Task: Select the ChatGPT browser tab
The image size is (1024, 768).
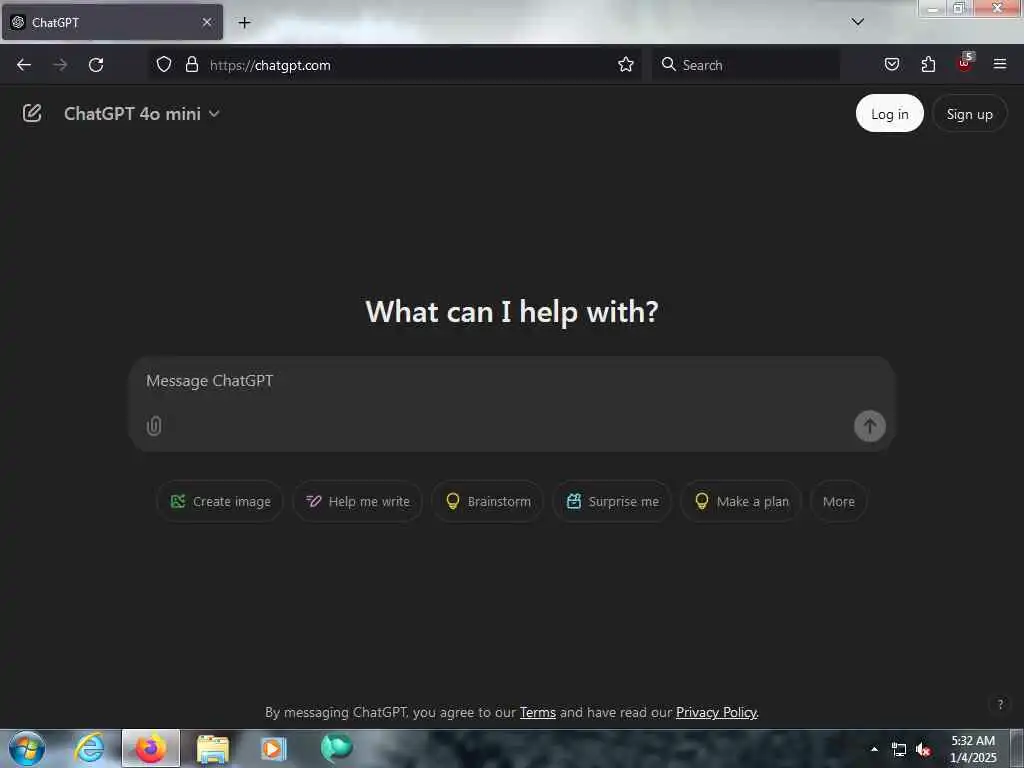Action: tap(112, 22)
